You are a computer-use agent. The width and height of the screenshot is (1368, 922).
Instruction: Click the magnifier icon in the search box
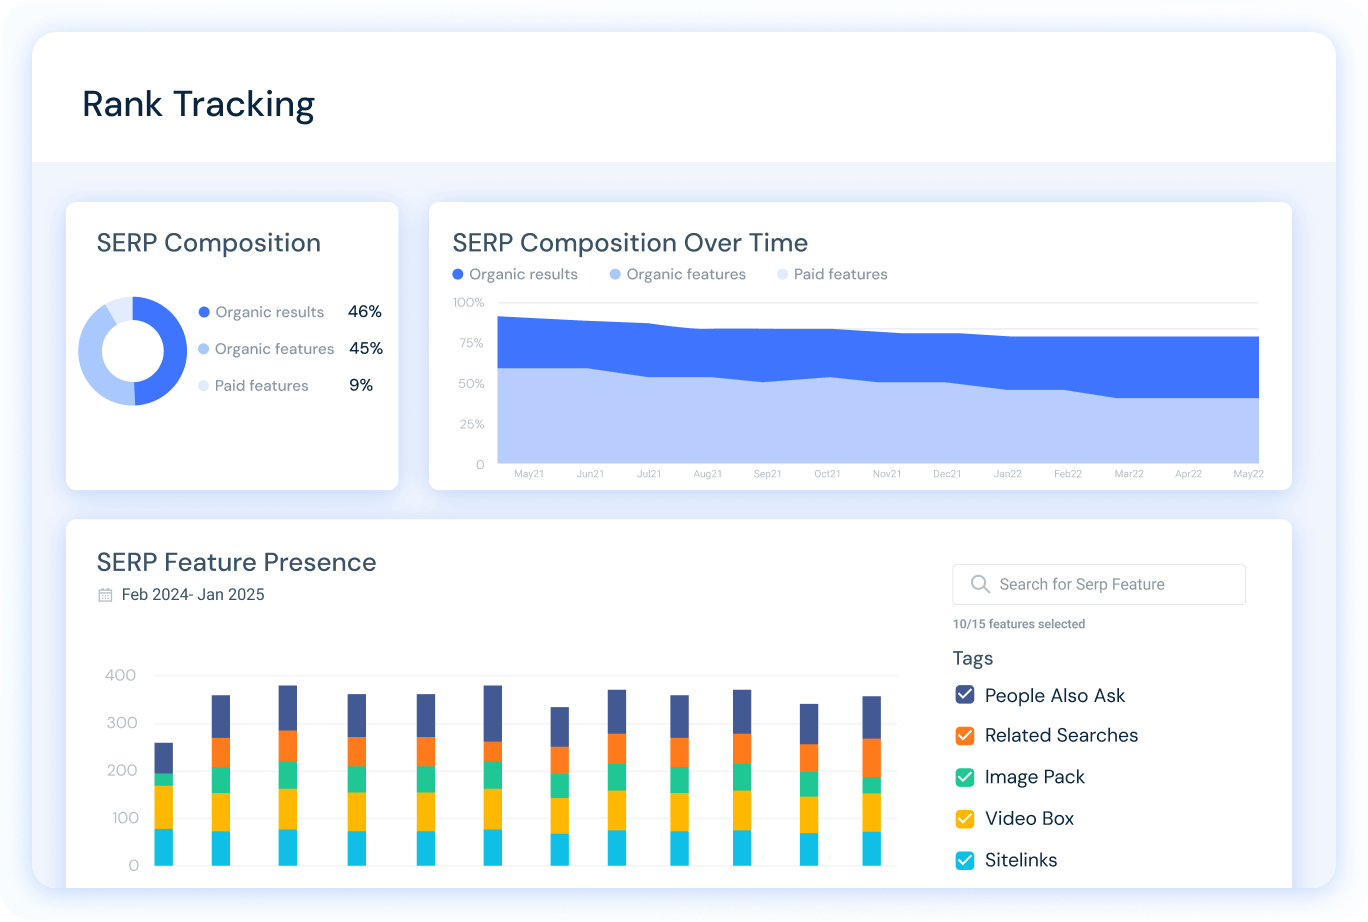click(x=979, y=584)
